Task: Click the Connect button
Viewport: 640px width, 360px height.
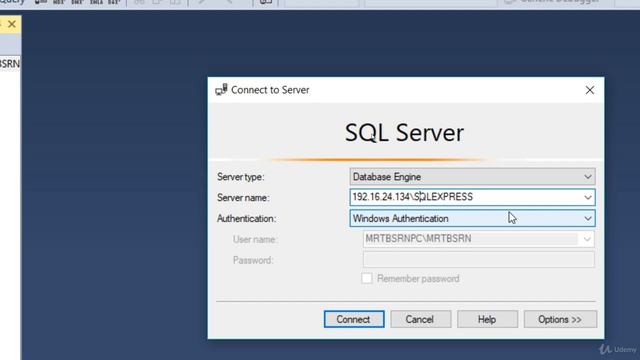Action: click(x=354, y=319)
